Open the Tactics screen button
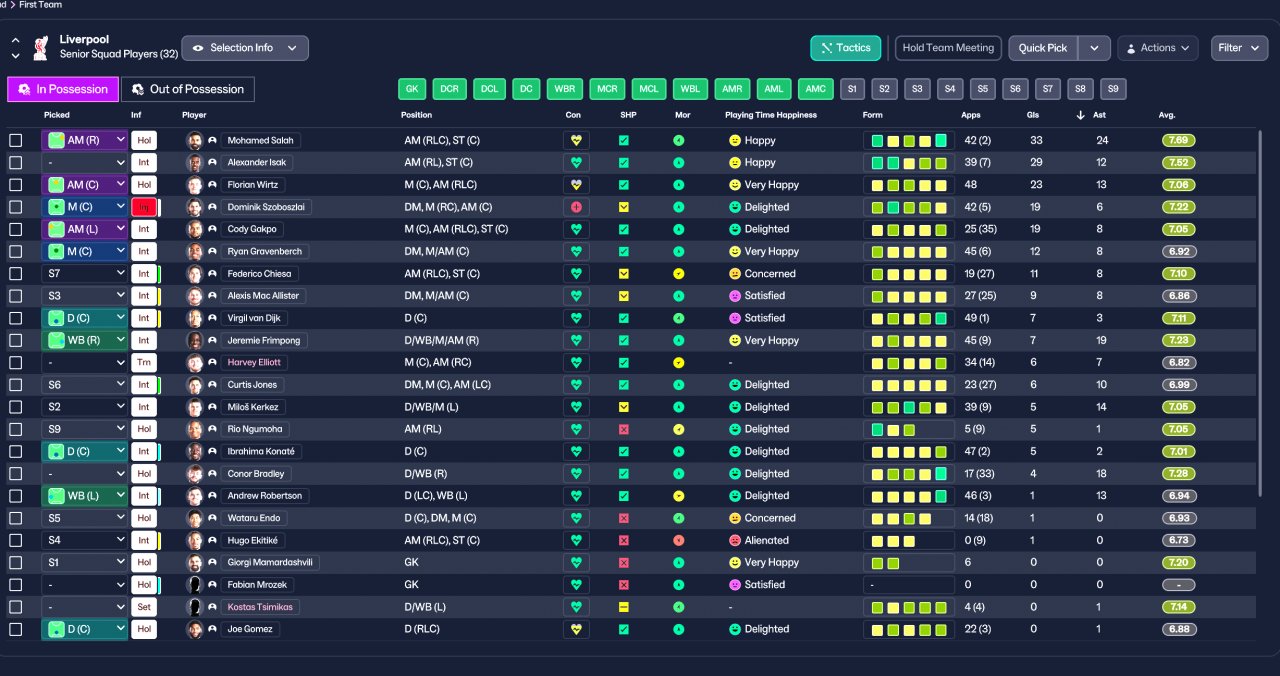Viewport: 1280px width, 676px height. (x=845, y=48)
